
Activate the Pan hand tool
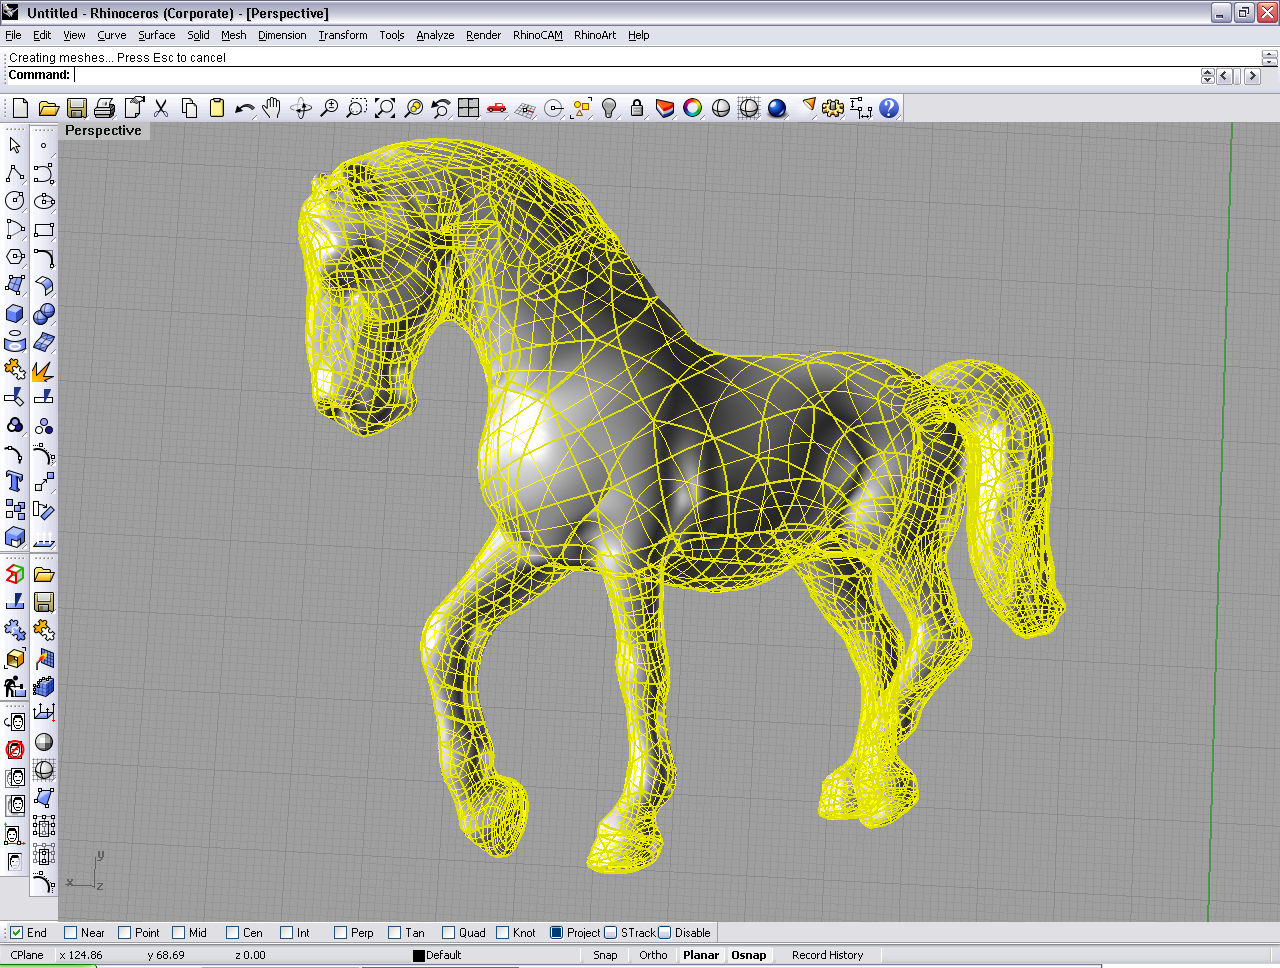click(272, 108)
